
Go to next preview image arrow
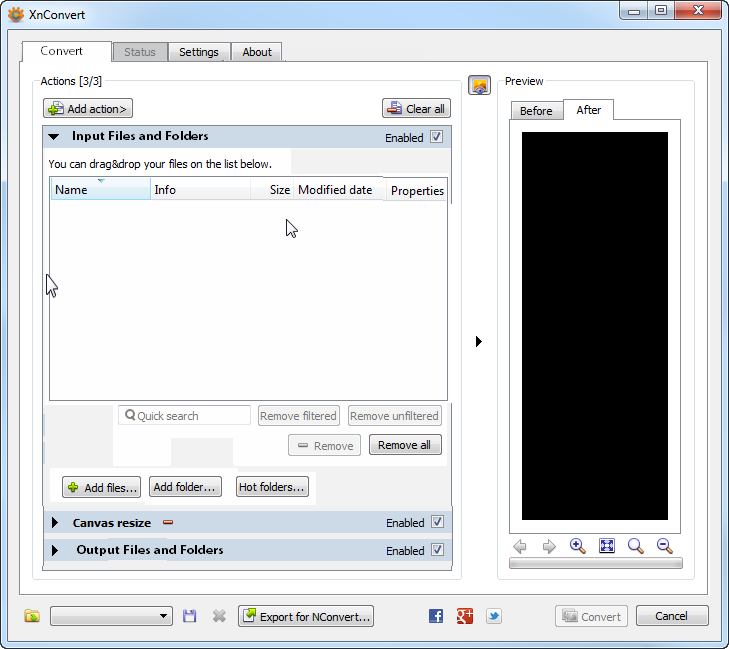pyautogui.click(x=549, y=546)
